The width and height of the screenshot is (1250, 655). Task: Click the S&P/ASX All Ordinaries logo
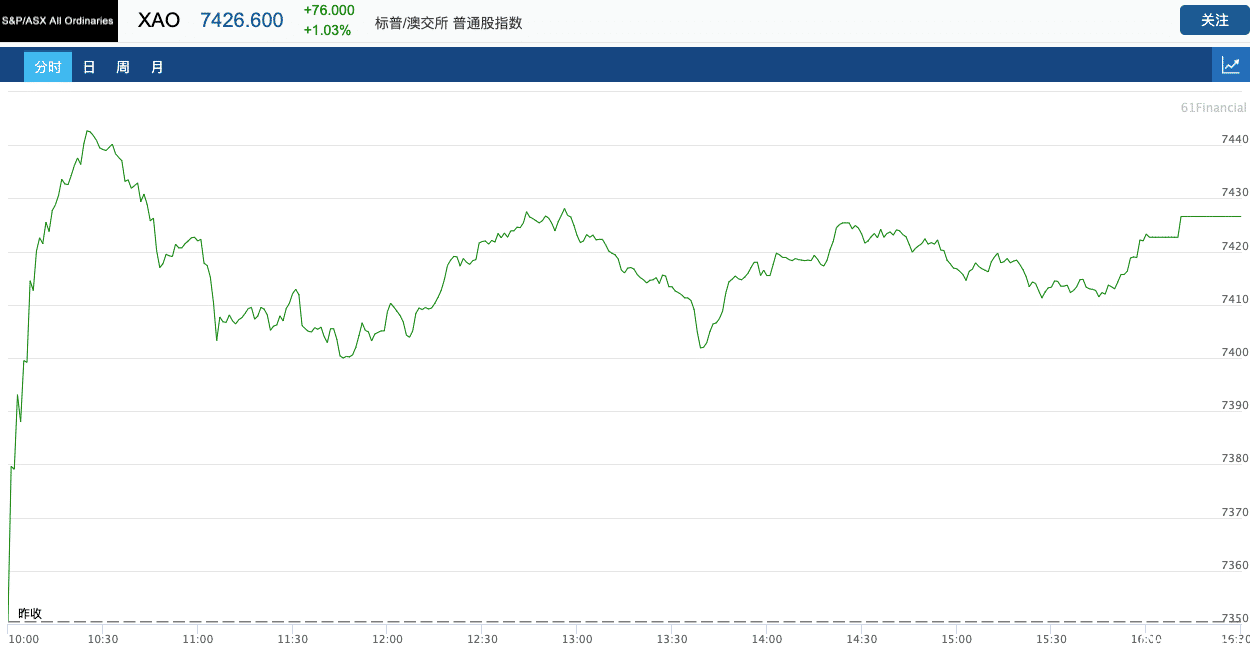pyautogui.click(x=59, y=20)
